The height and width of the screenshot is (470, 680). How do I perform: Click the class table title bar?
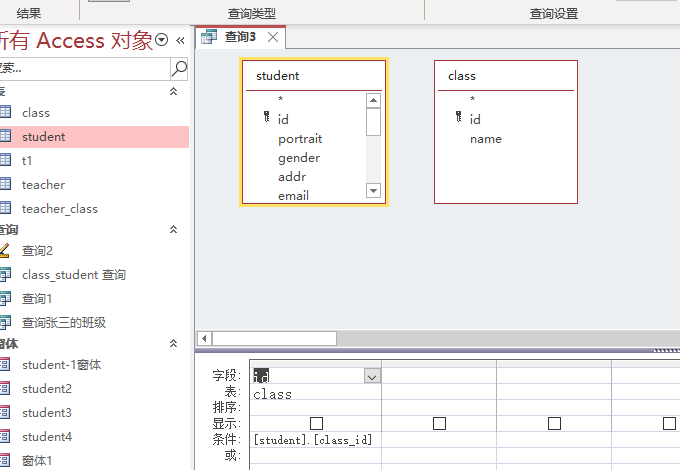[506, 76]
